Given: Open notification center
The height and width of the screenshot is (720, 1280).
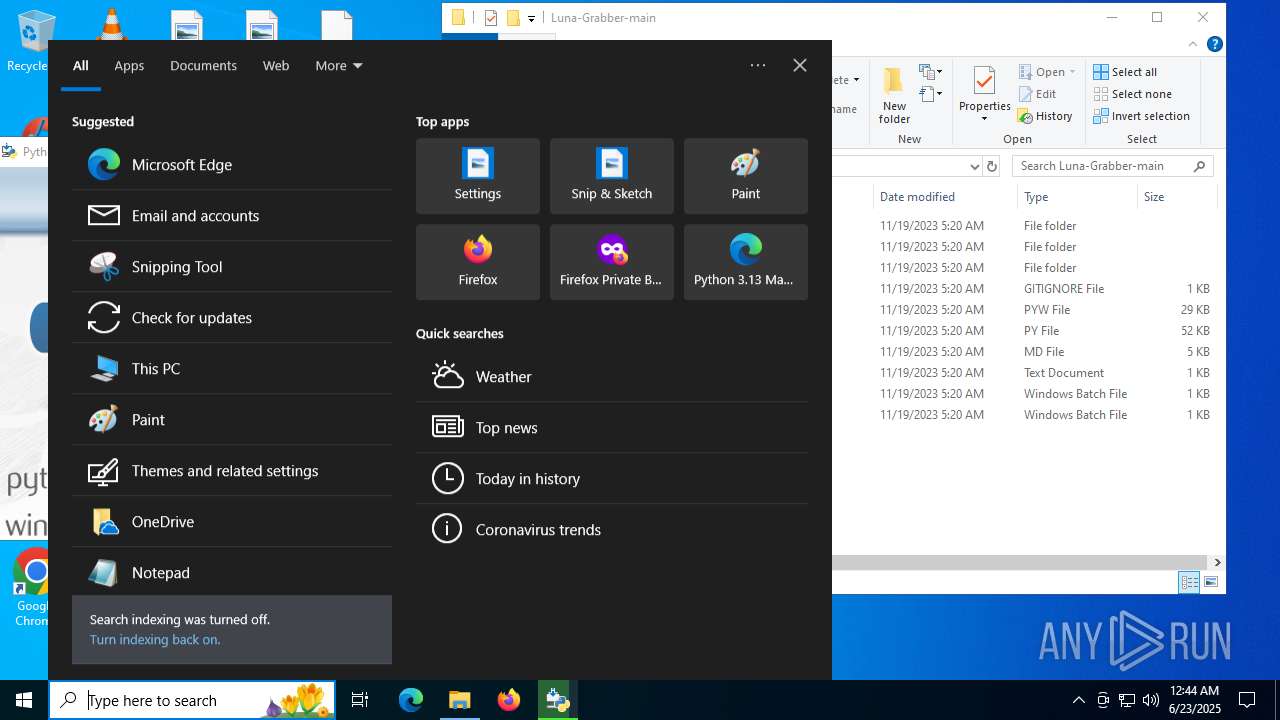Looking at the screenshot, I should 1247,700.
